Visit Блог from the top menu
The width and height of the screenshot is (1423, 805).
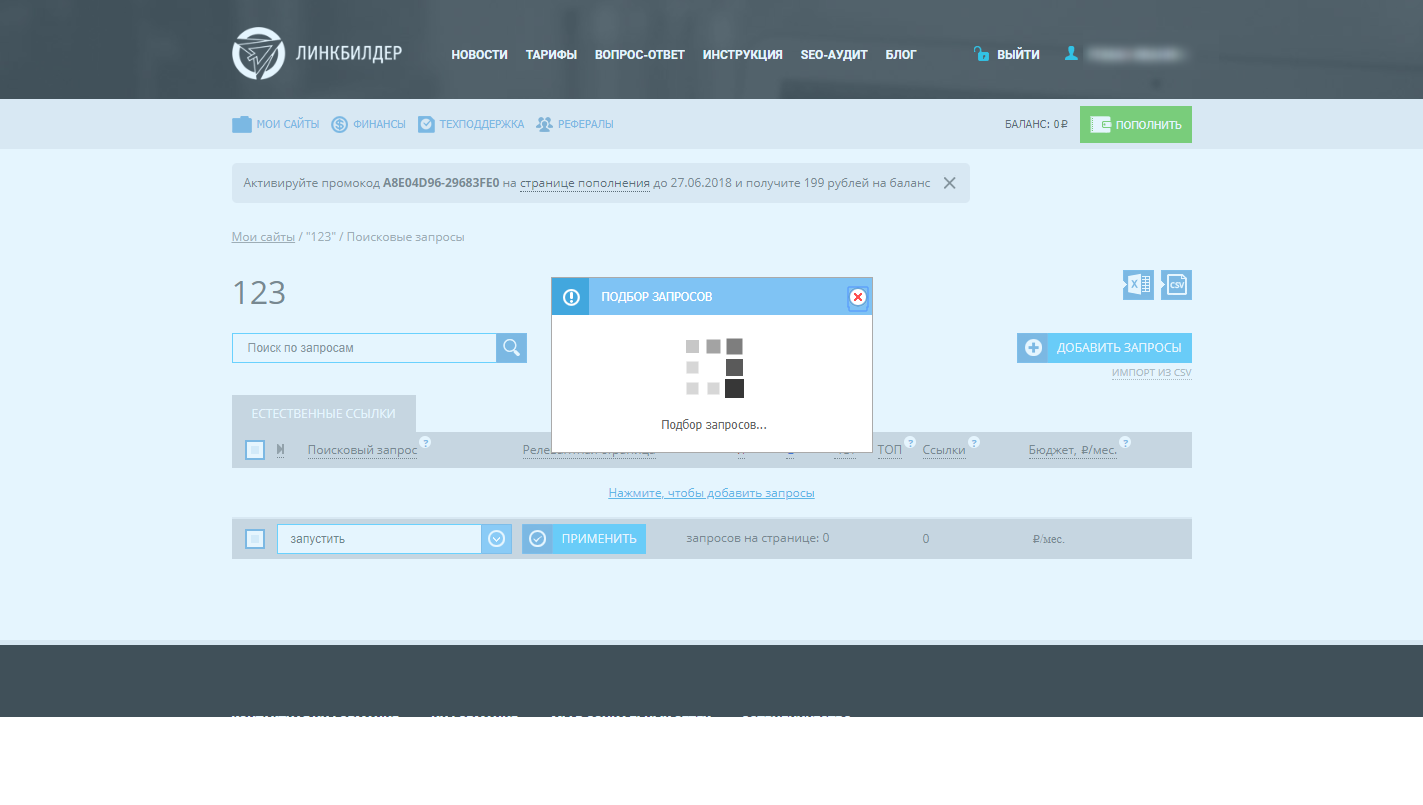[x=901, y=55]
